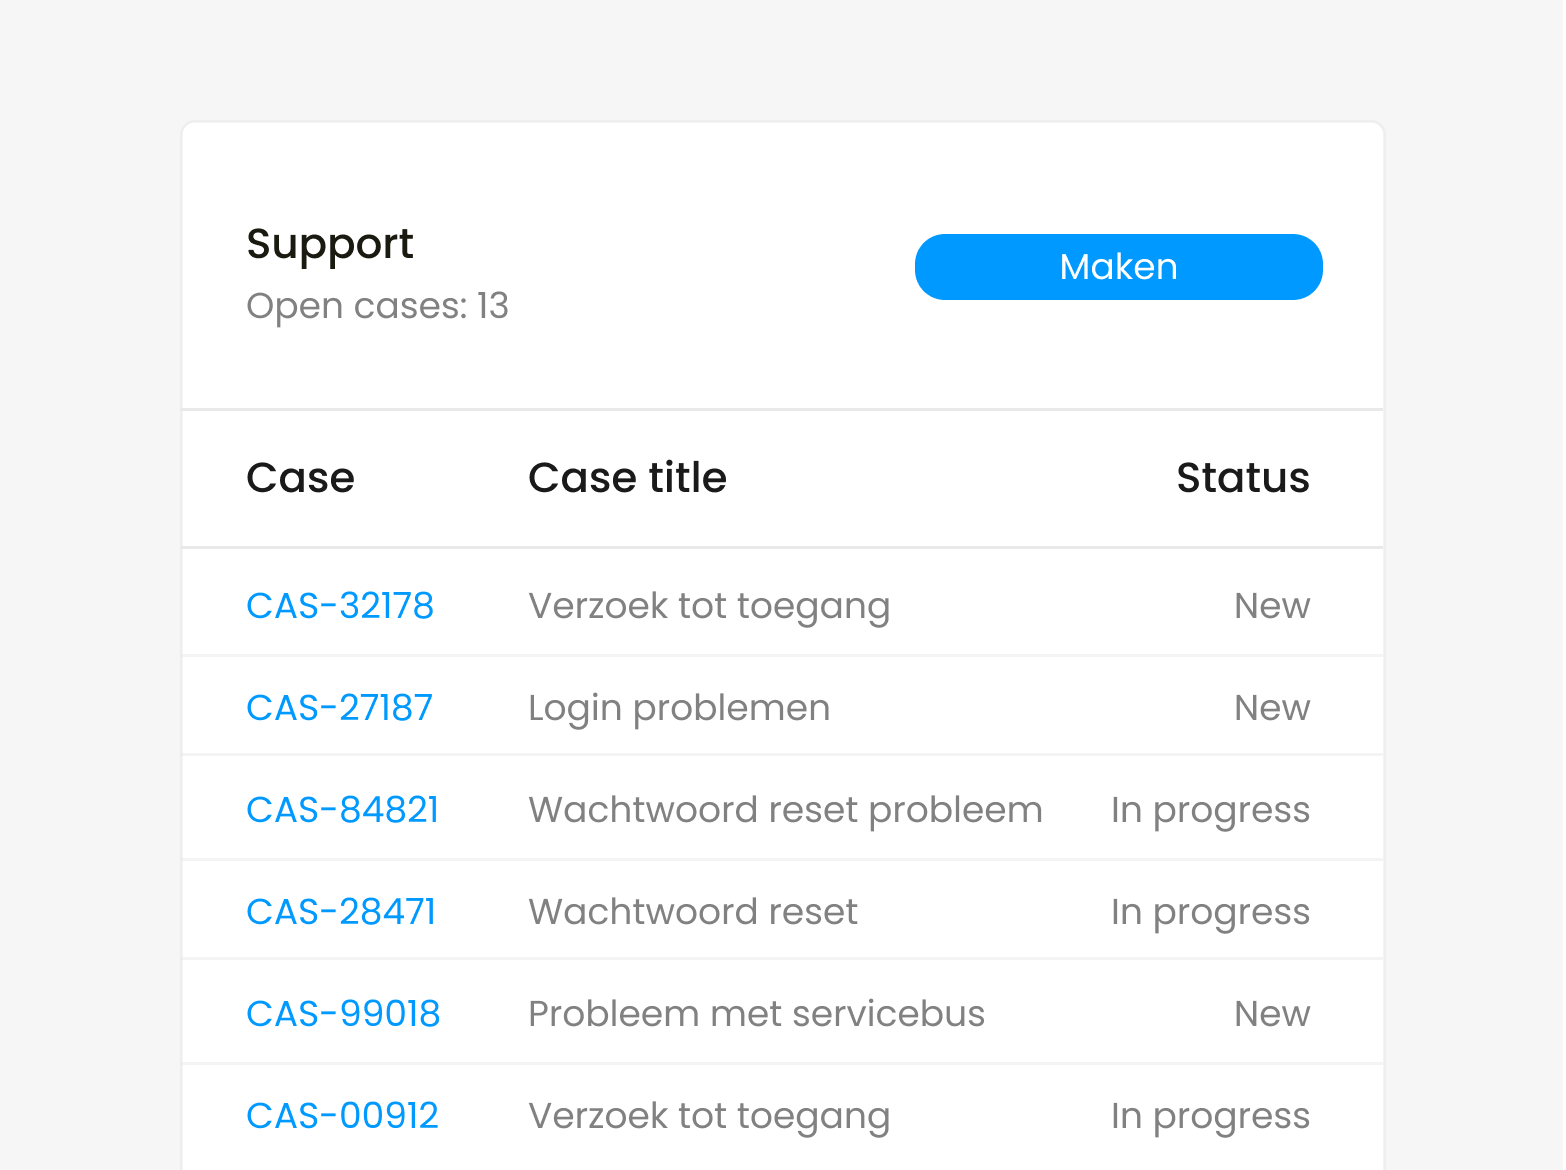Click Verzoek tot toegang in CAS-00912 row
Image resolution: width=1566 pixels, height=1170 pixels.
(709, 1116)
